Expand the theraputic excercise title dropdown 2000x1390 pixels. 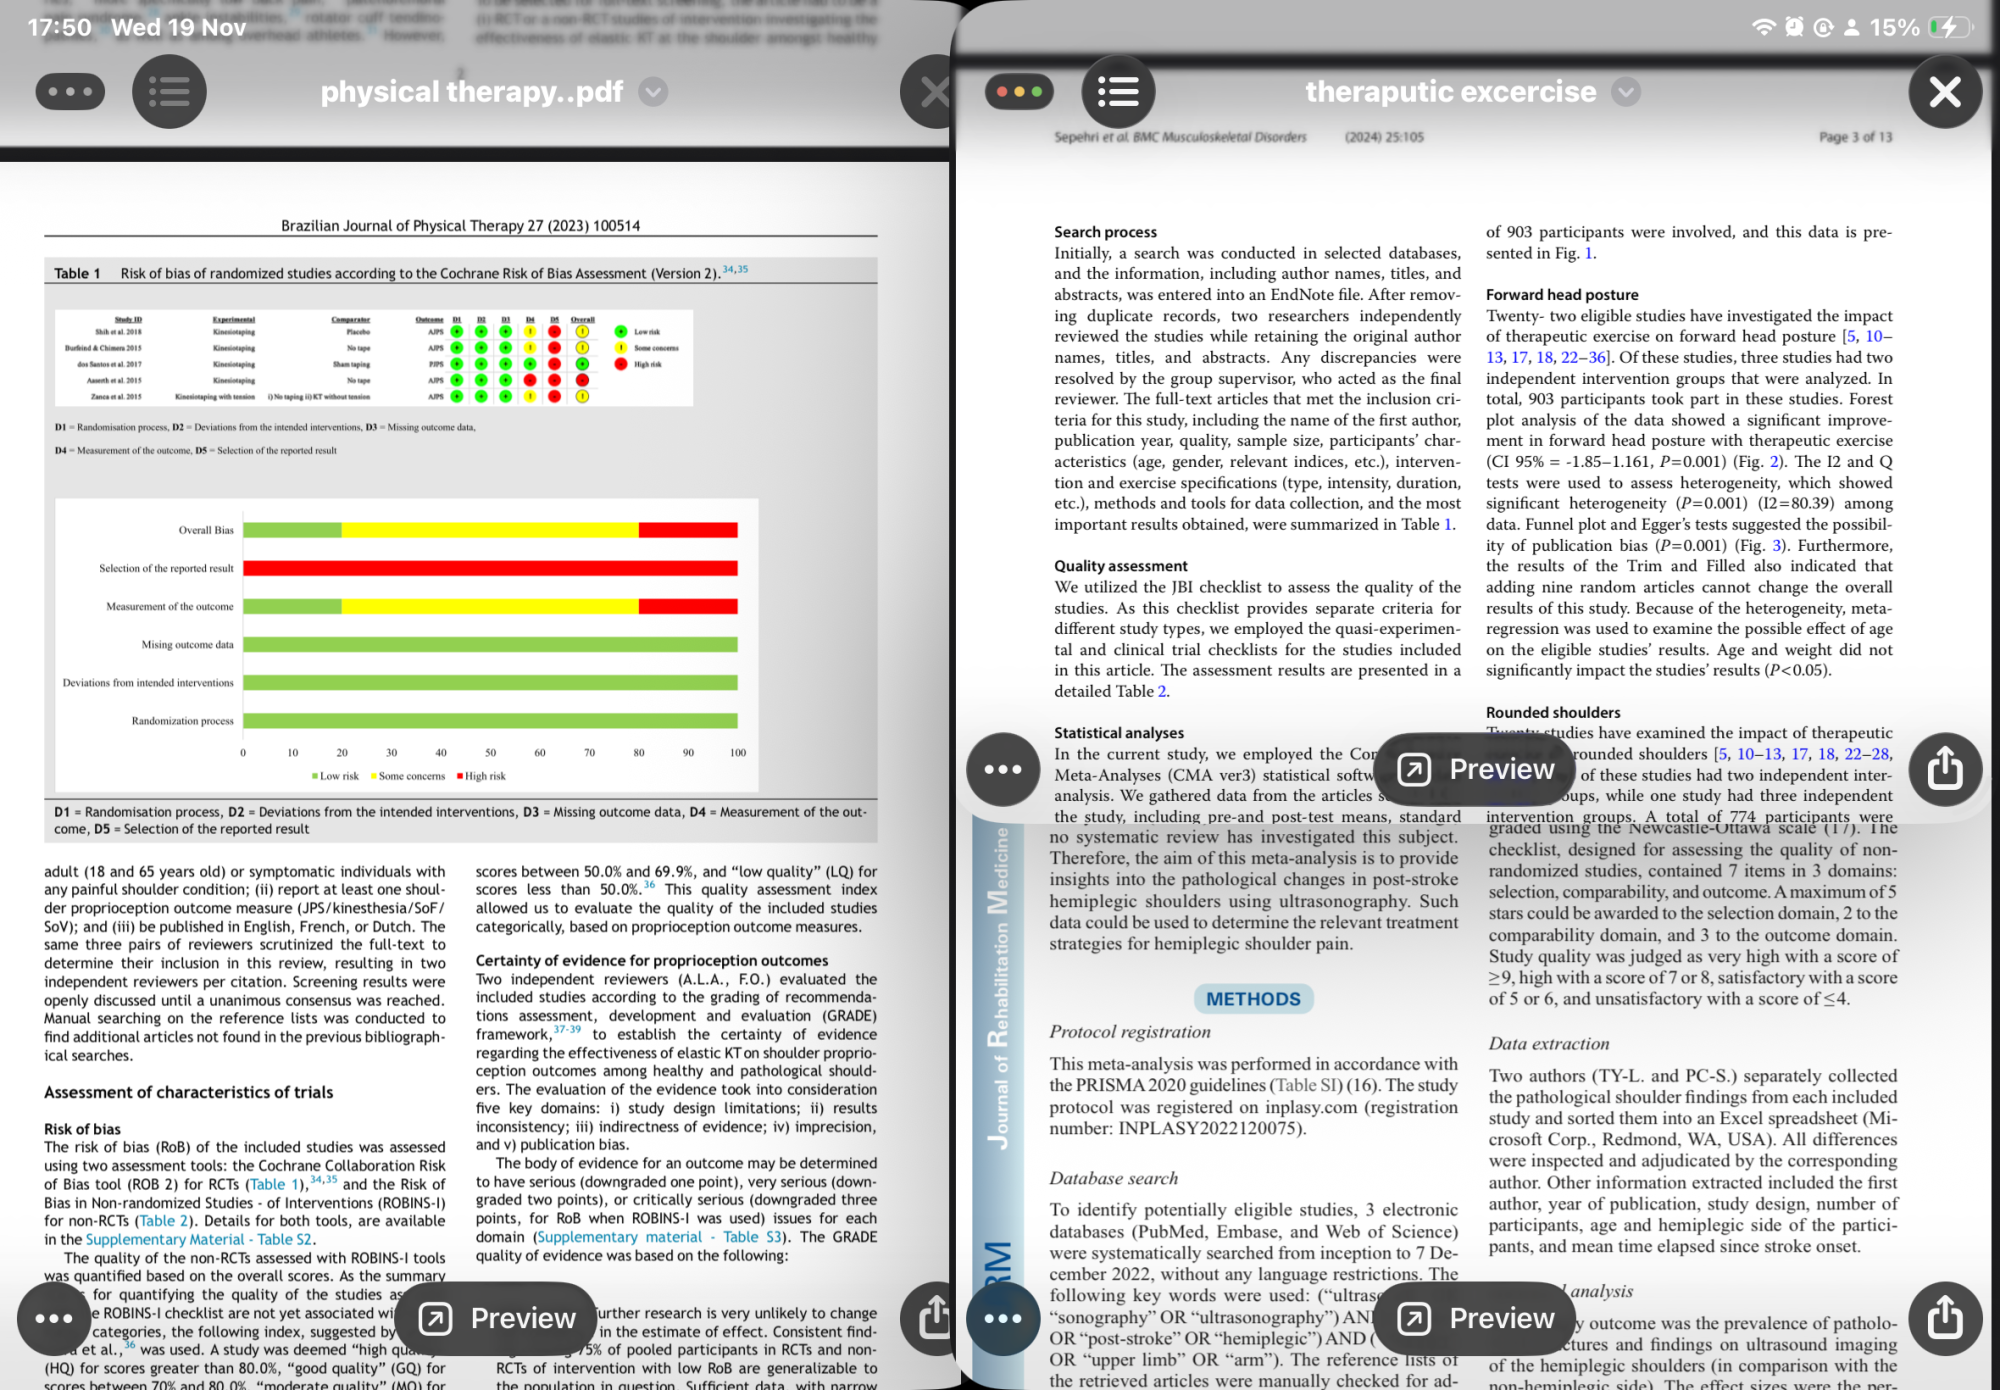(1626, 92)
